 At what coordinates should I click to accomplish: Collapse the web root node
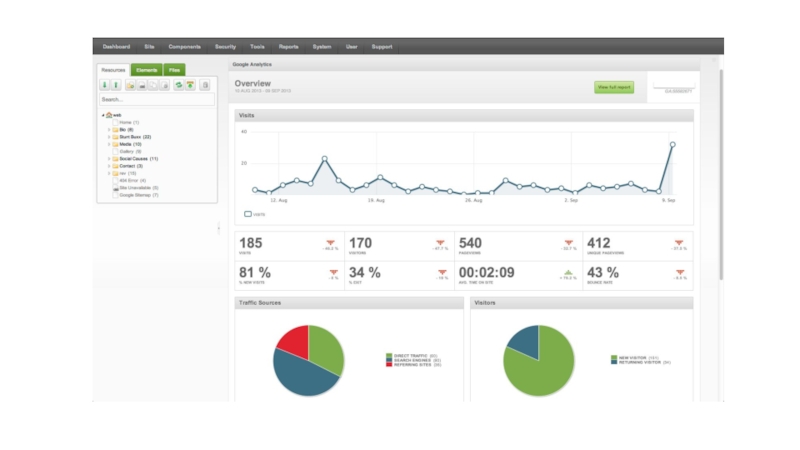(102, 115)
